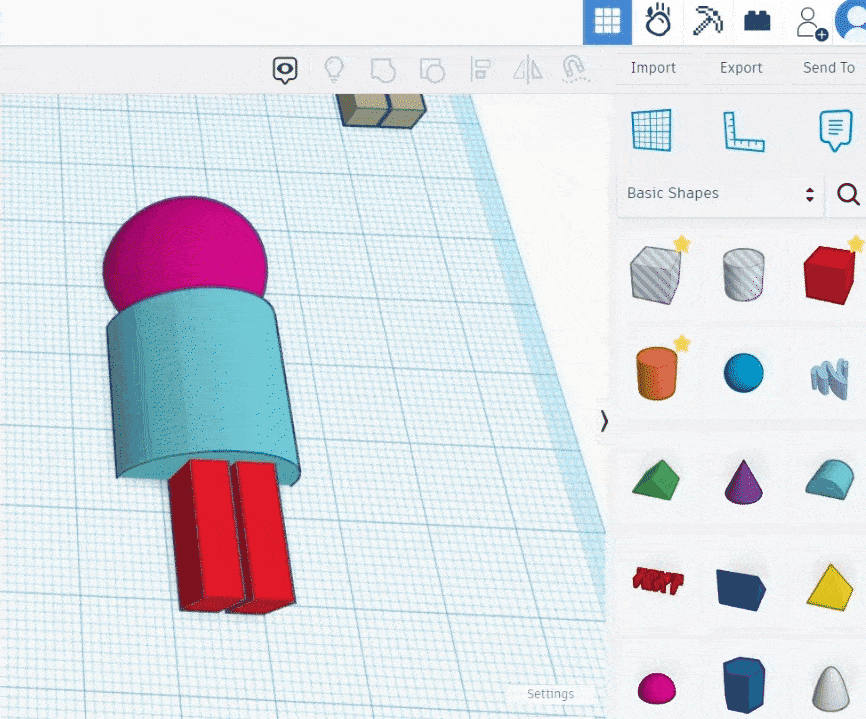Pick the light blue Scribble shape
Image resolution: width=866 pixels, height=719 pixels.
(x=830, y=378)
